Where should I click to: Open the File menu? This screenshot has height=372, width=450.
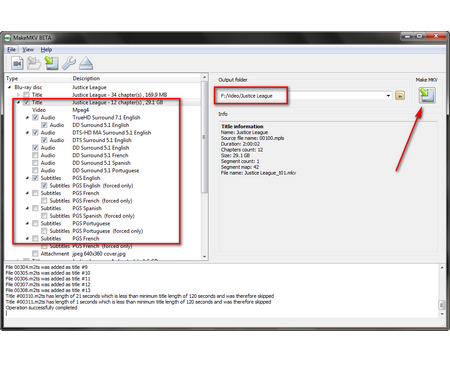click(x=12, y=50)
